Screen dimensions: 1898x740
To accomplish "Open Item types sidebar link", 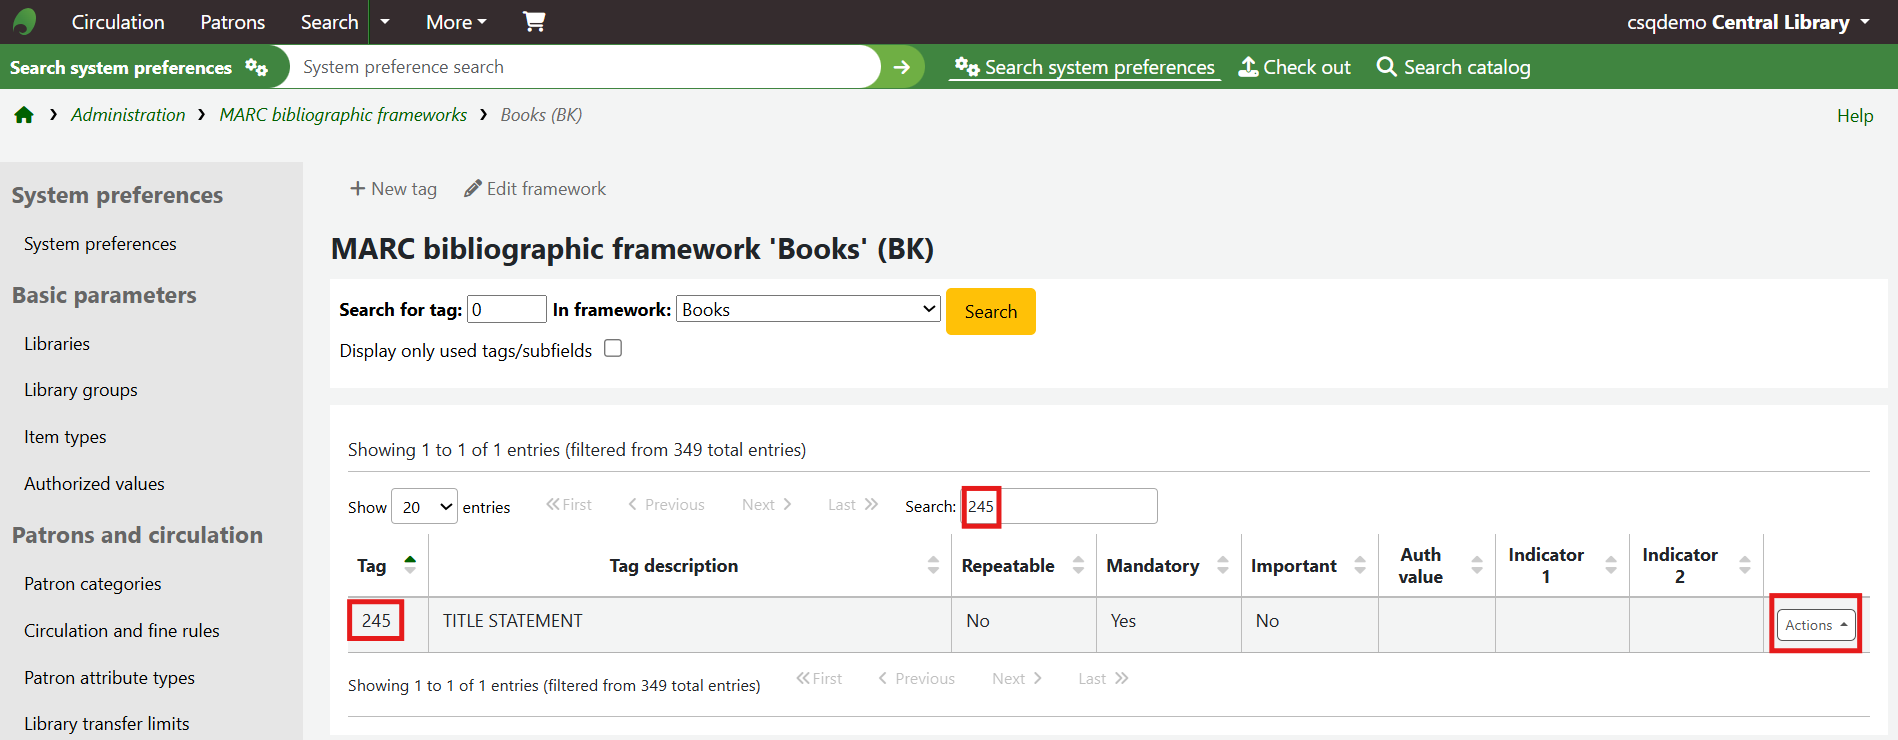I will [x=65, y=437].
